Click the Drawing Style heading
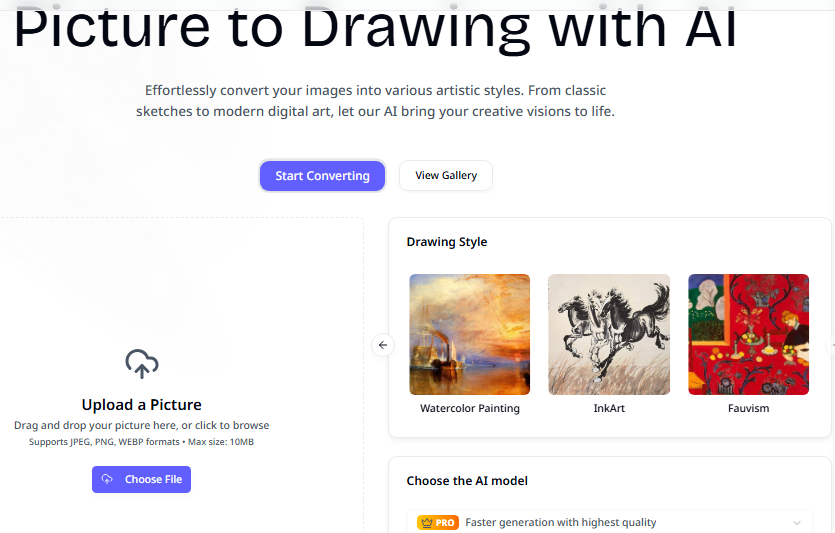Viewport: 835px width, 533px height. (x=447, y=242)
